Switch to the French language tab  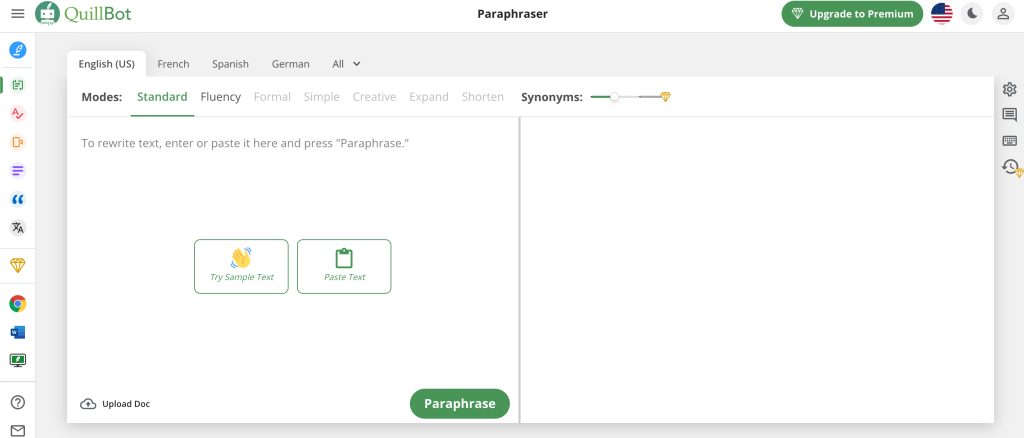(173, 64)
